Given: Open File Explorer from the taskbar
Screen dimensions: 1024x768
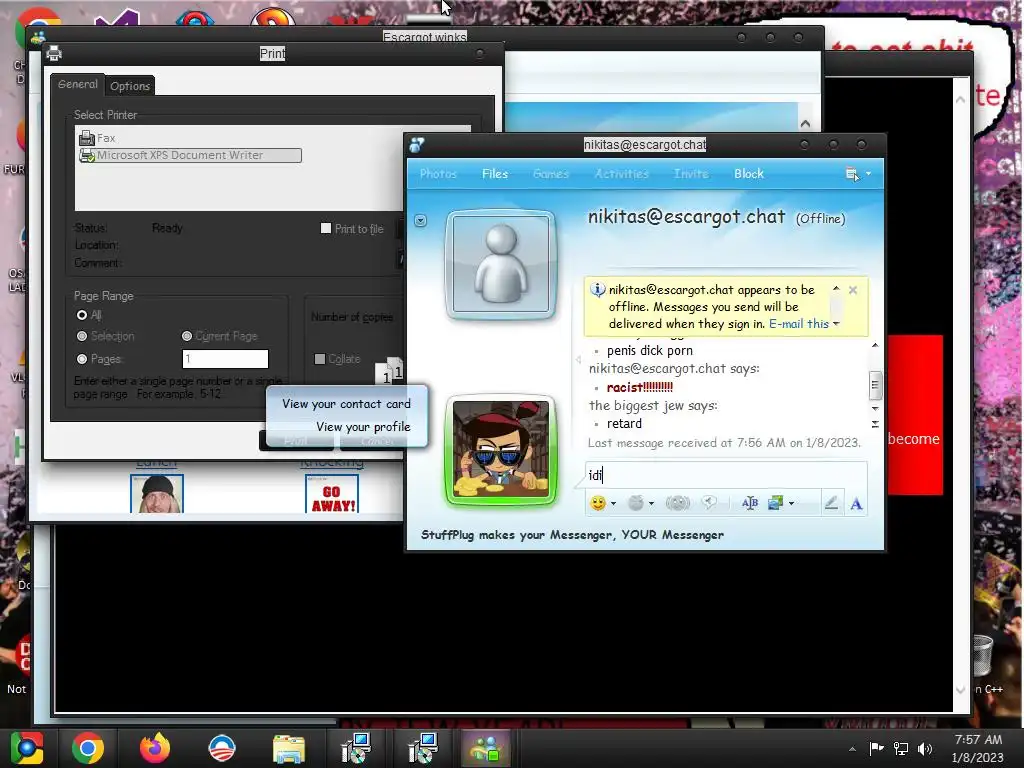Looking at the screenshot, I should [289, 749].
